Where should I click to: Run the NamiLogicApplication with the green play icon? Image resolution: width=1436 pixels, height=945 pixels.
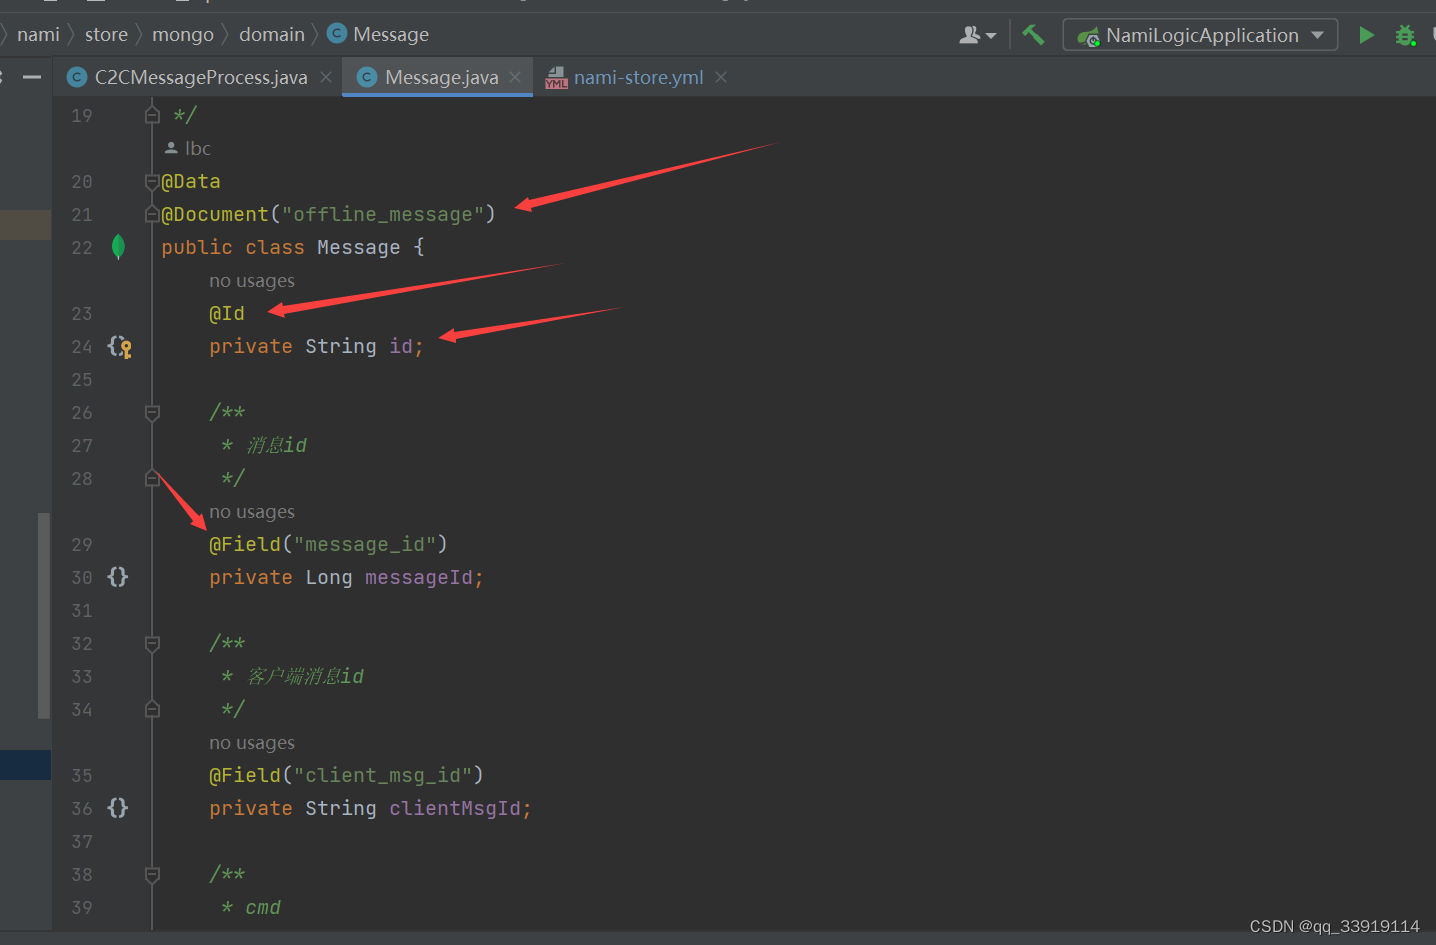tap(1366, 34)
